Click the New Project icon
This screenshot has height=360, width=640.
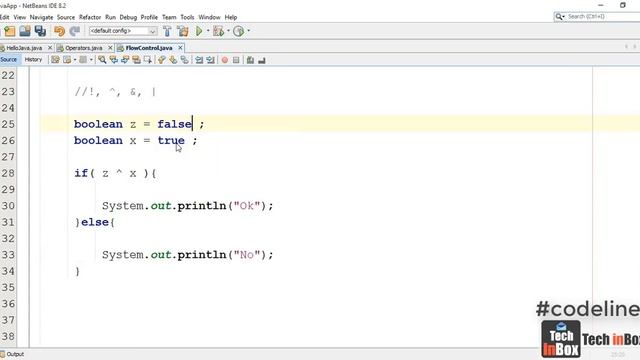click(x=9, y=31)
